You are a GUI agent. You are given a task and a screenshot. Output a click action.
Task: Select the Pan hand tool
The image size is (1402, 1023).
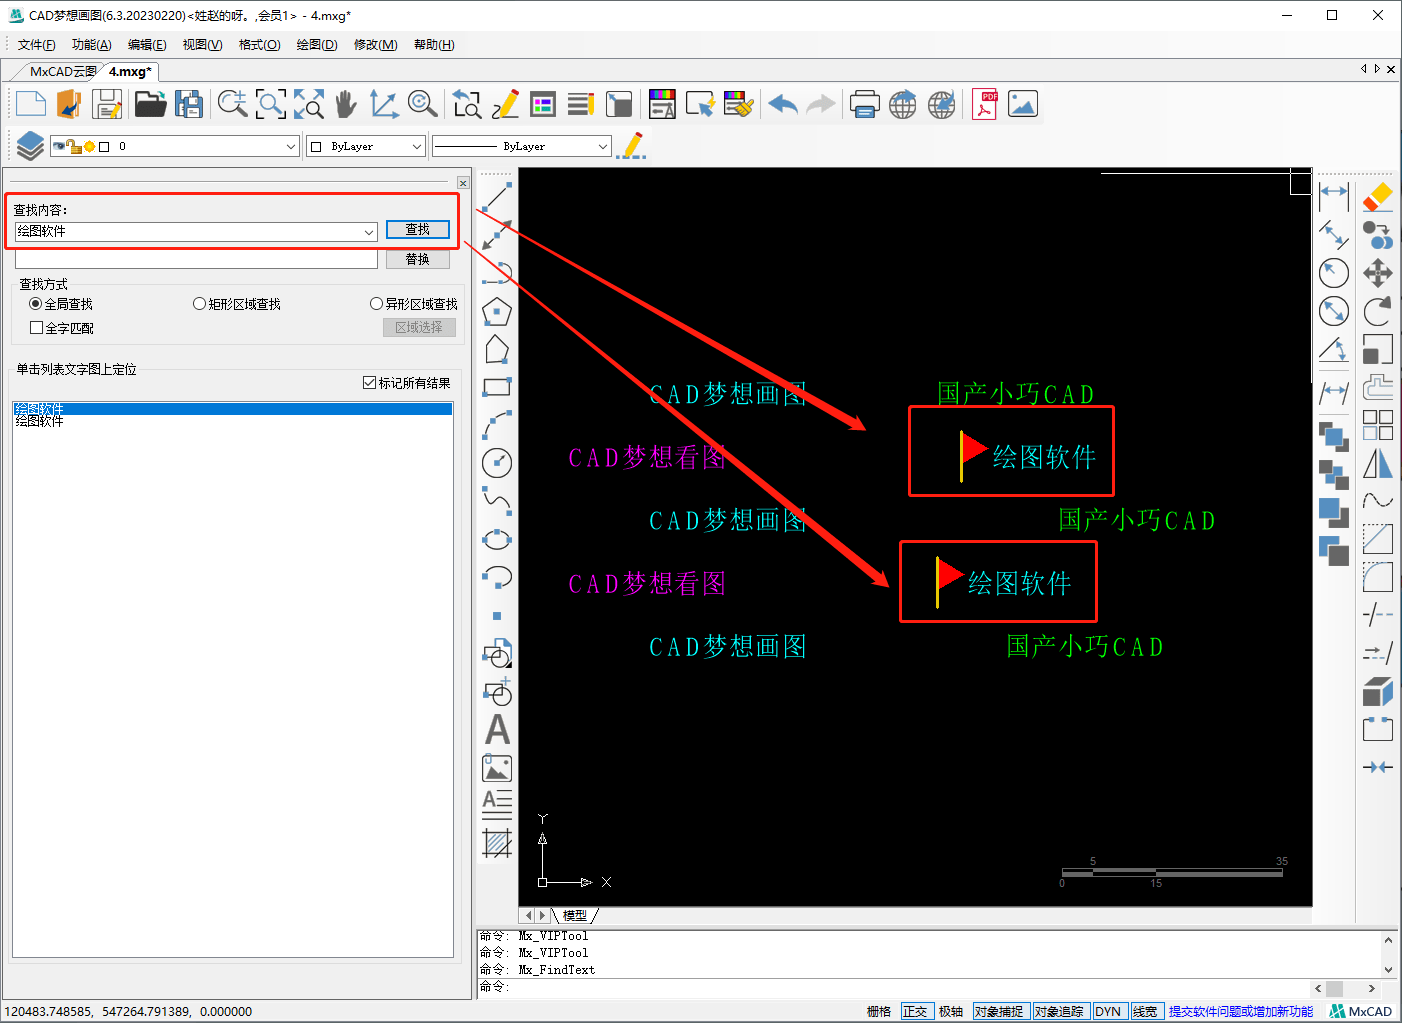(x=345, y=104)
